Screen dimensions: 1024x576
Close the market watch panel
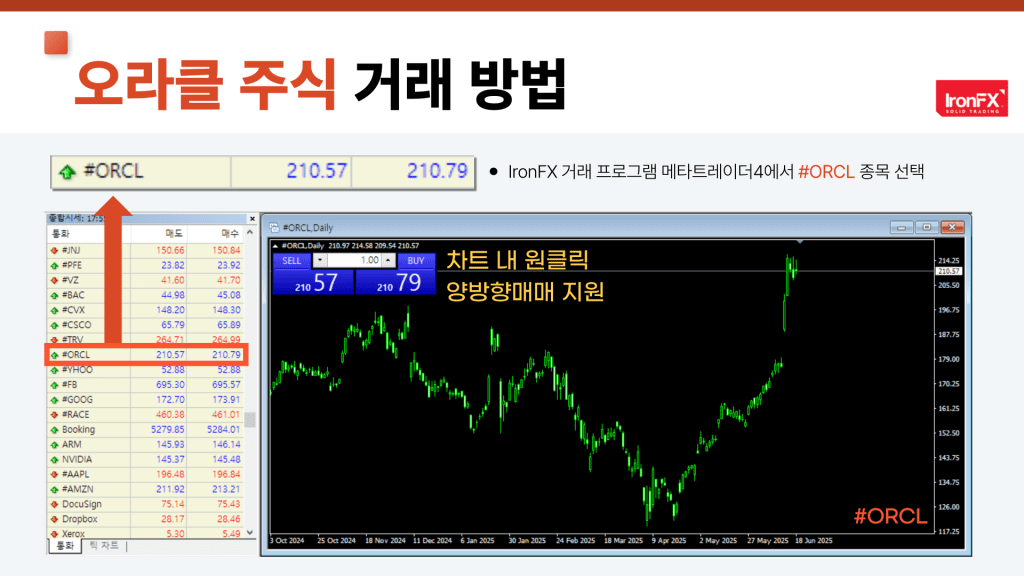[x=252, y=219]
